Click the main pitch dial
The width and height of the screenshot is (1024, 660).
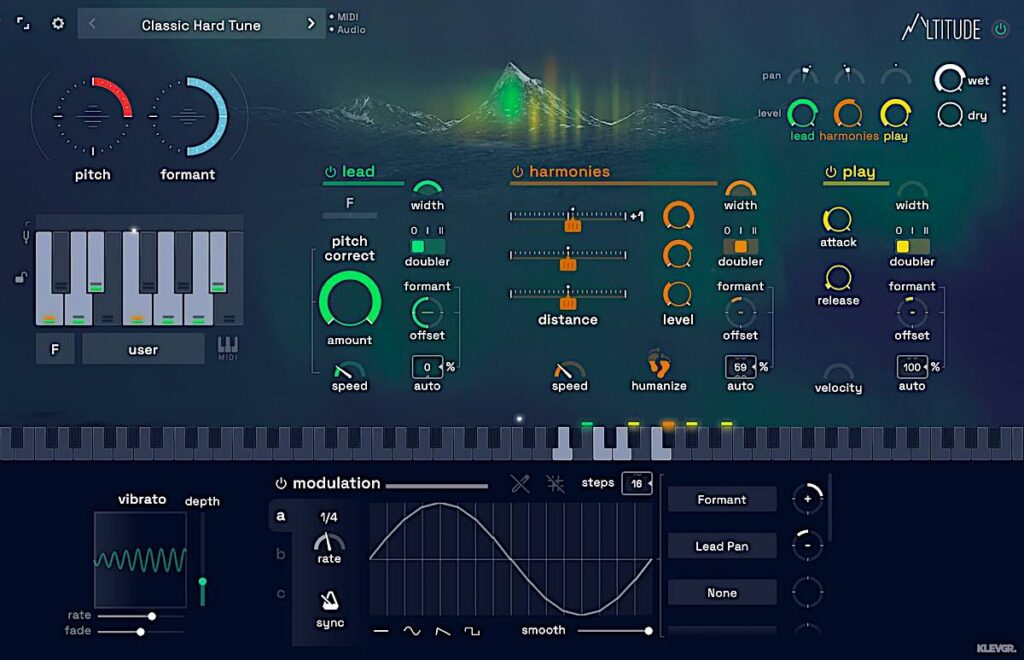pos(93,116)
